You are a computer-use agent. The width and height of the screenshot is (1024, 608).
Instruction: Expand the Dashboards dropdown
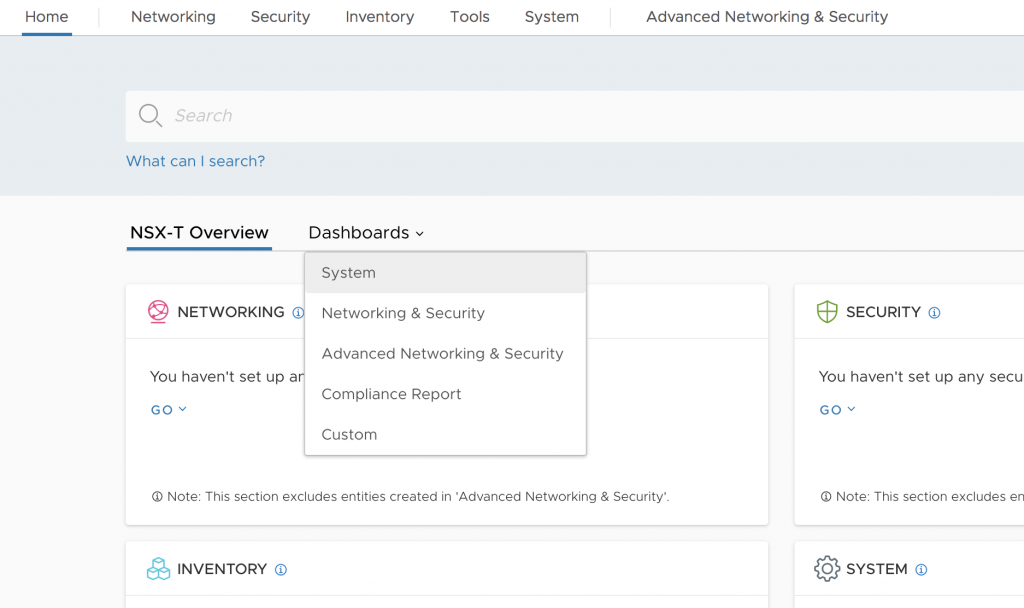(x=366, y=233)
